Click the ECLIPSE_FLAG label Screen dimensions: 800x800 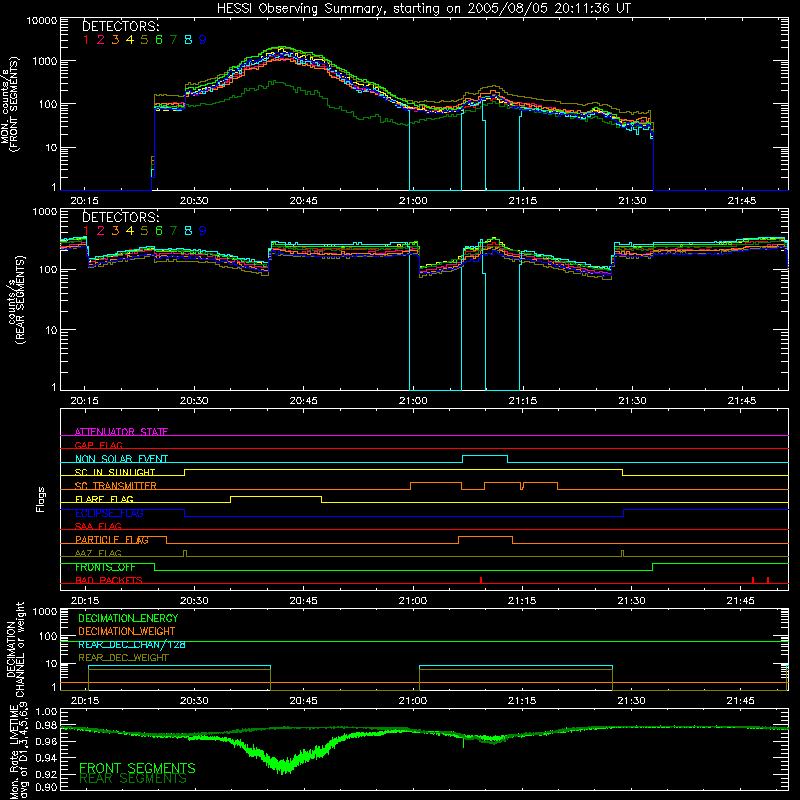109,513
